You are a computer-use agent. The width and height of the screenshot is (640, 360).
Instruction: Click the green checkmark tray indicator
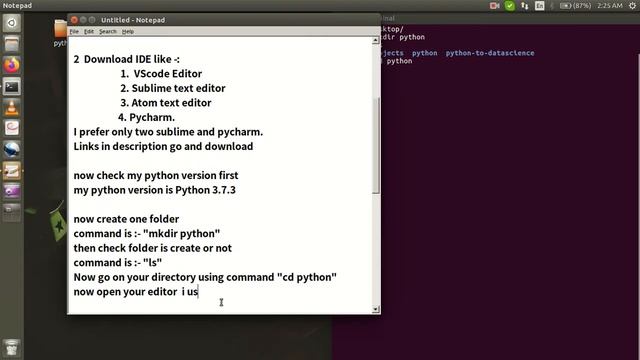point(509,6)
